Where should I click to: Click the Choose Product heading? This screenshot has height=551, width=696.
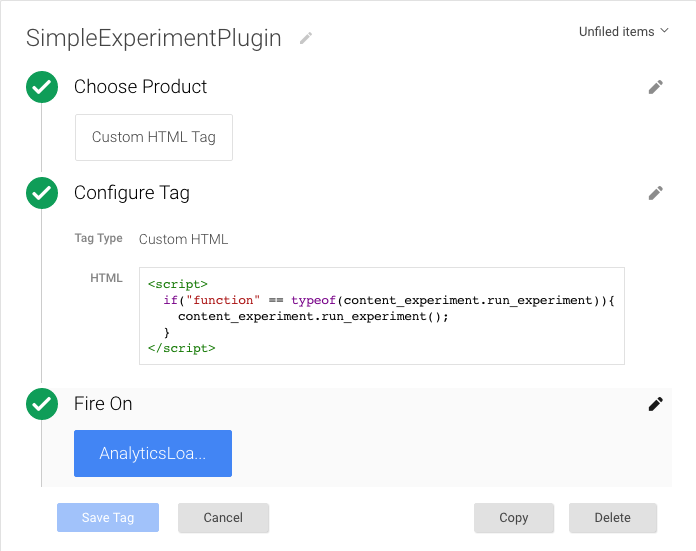tap(140, 87)
